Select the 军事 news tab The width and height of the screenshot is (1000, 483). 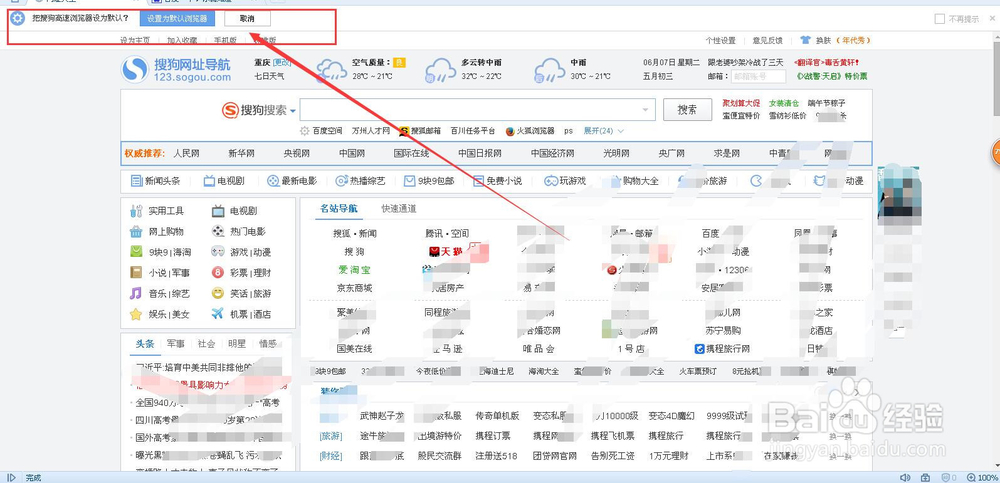(x=175, y=343)
